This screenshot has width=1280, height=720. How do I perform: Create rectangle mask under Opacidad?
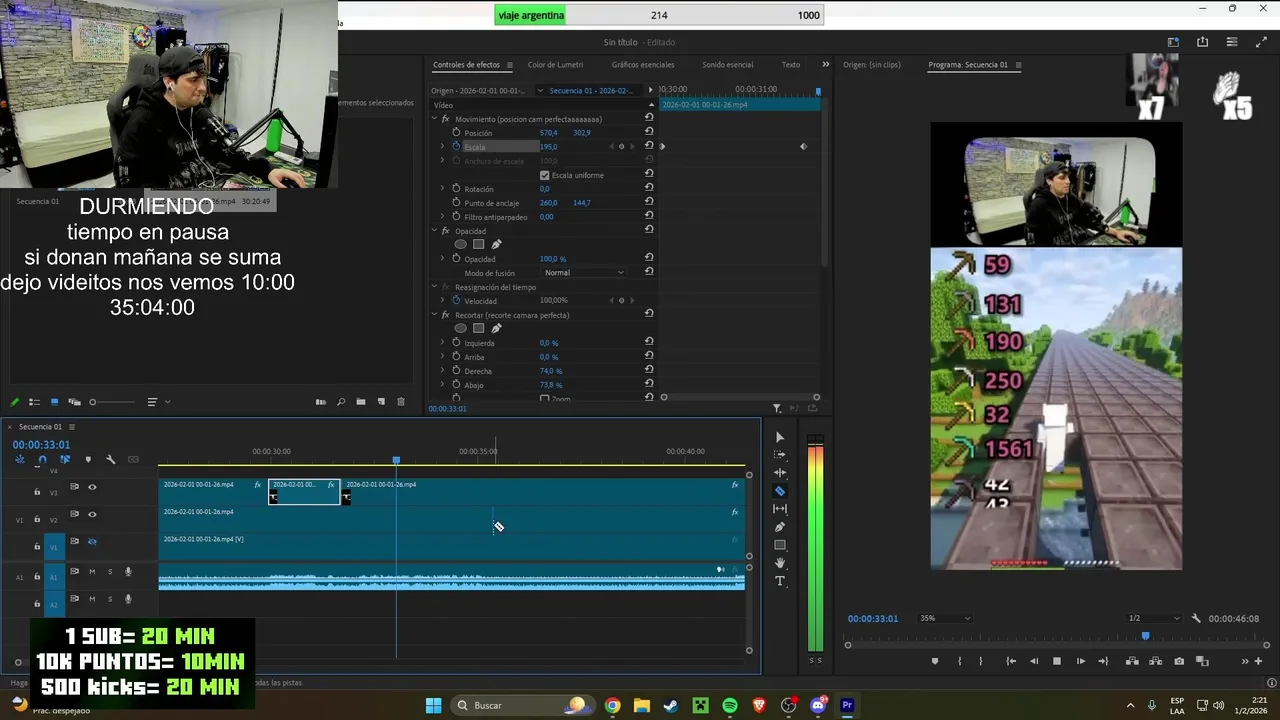pos(479,244)
